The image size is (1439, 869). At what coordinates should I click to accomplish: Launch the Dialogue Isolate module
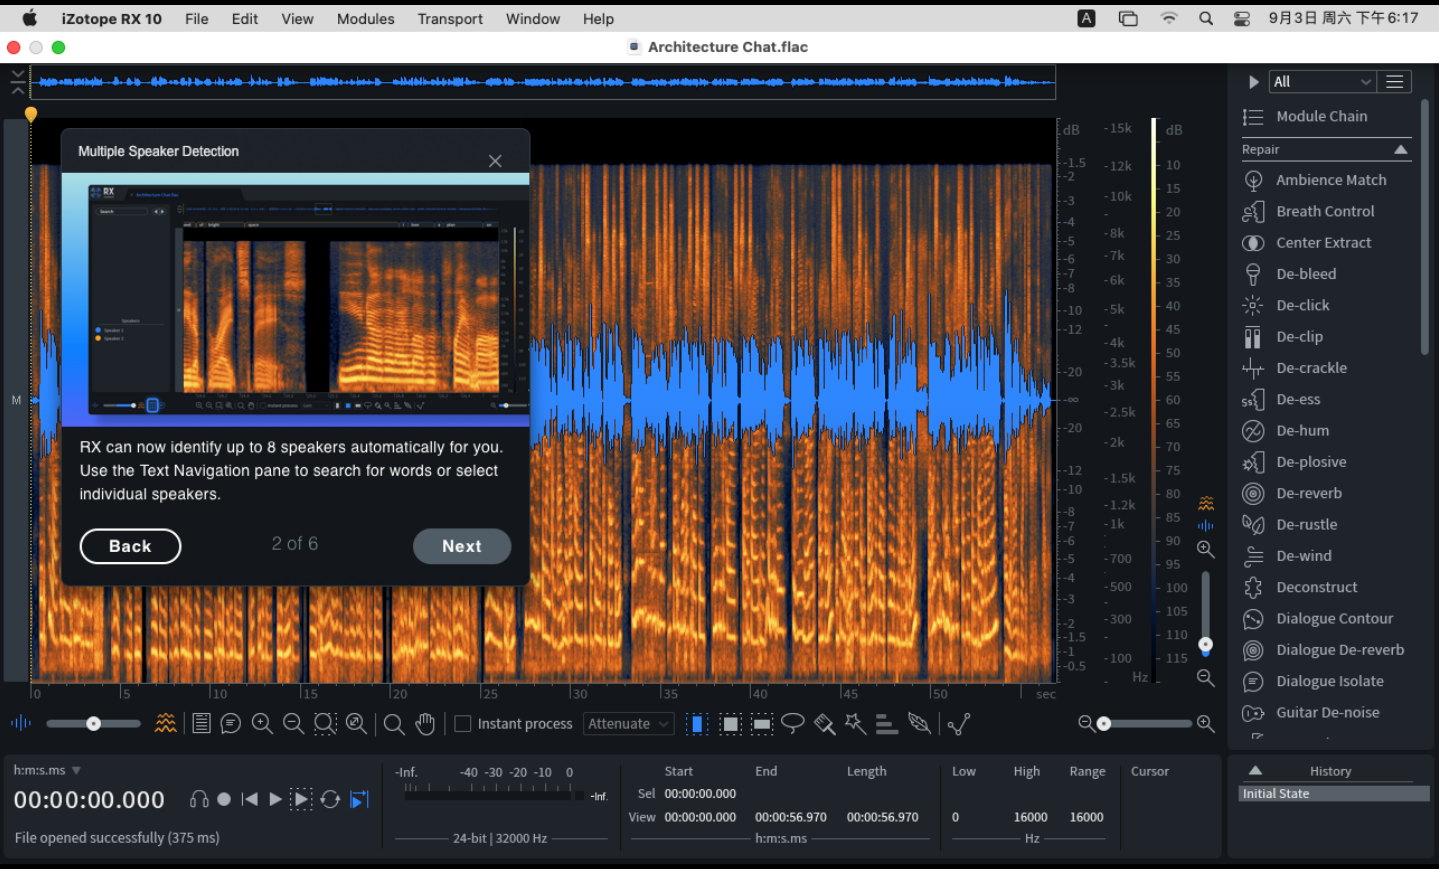click(x=1326, y=681)
